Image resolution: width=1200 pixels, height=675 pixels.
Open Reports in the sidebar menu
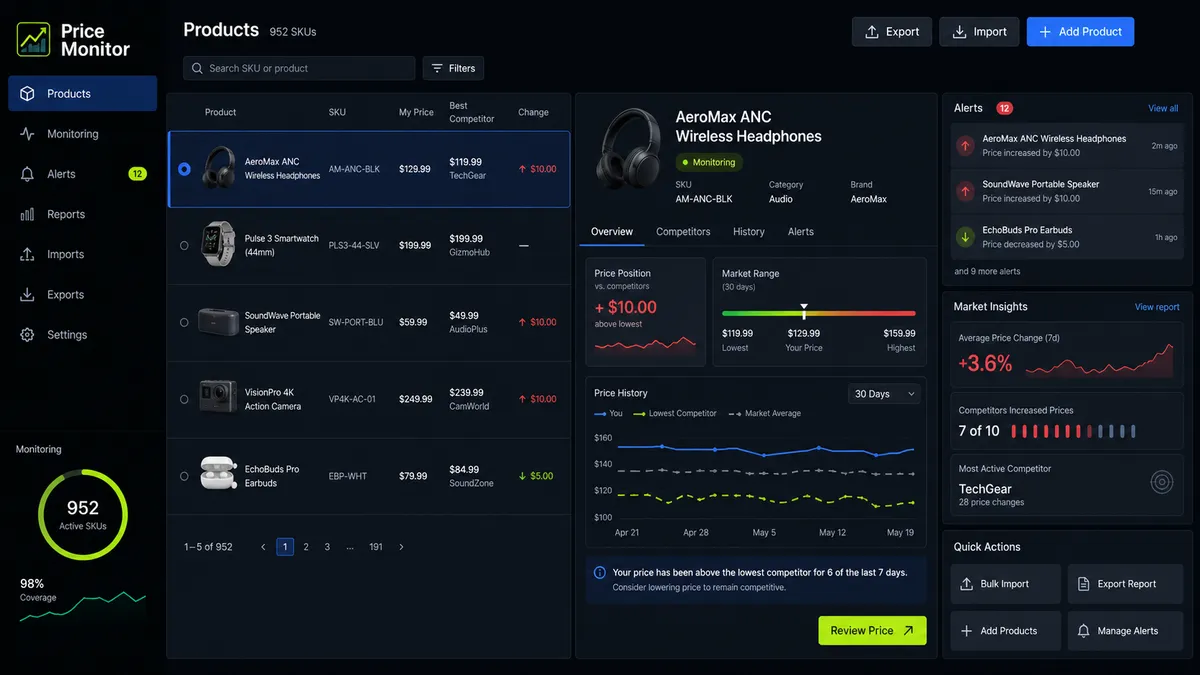coord(82,214)
